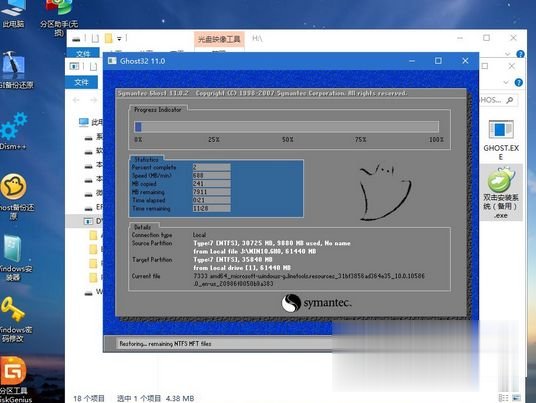Select the 光盘映像工具 ribbon tab
This screenshot has height=403, width=536.
point(219,40)
